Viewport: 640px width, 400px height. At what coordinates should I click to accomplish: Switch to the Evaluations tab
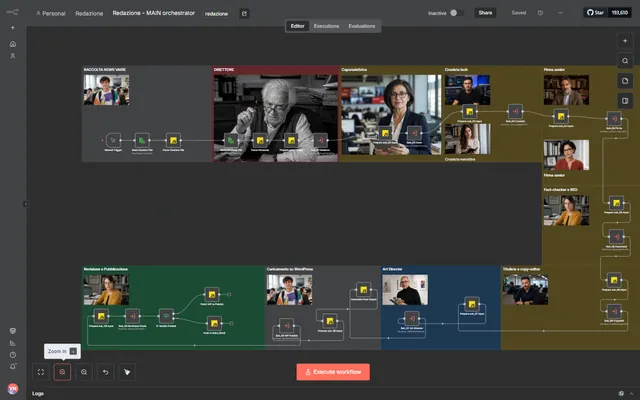362,26
